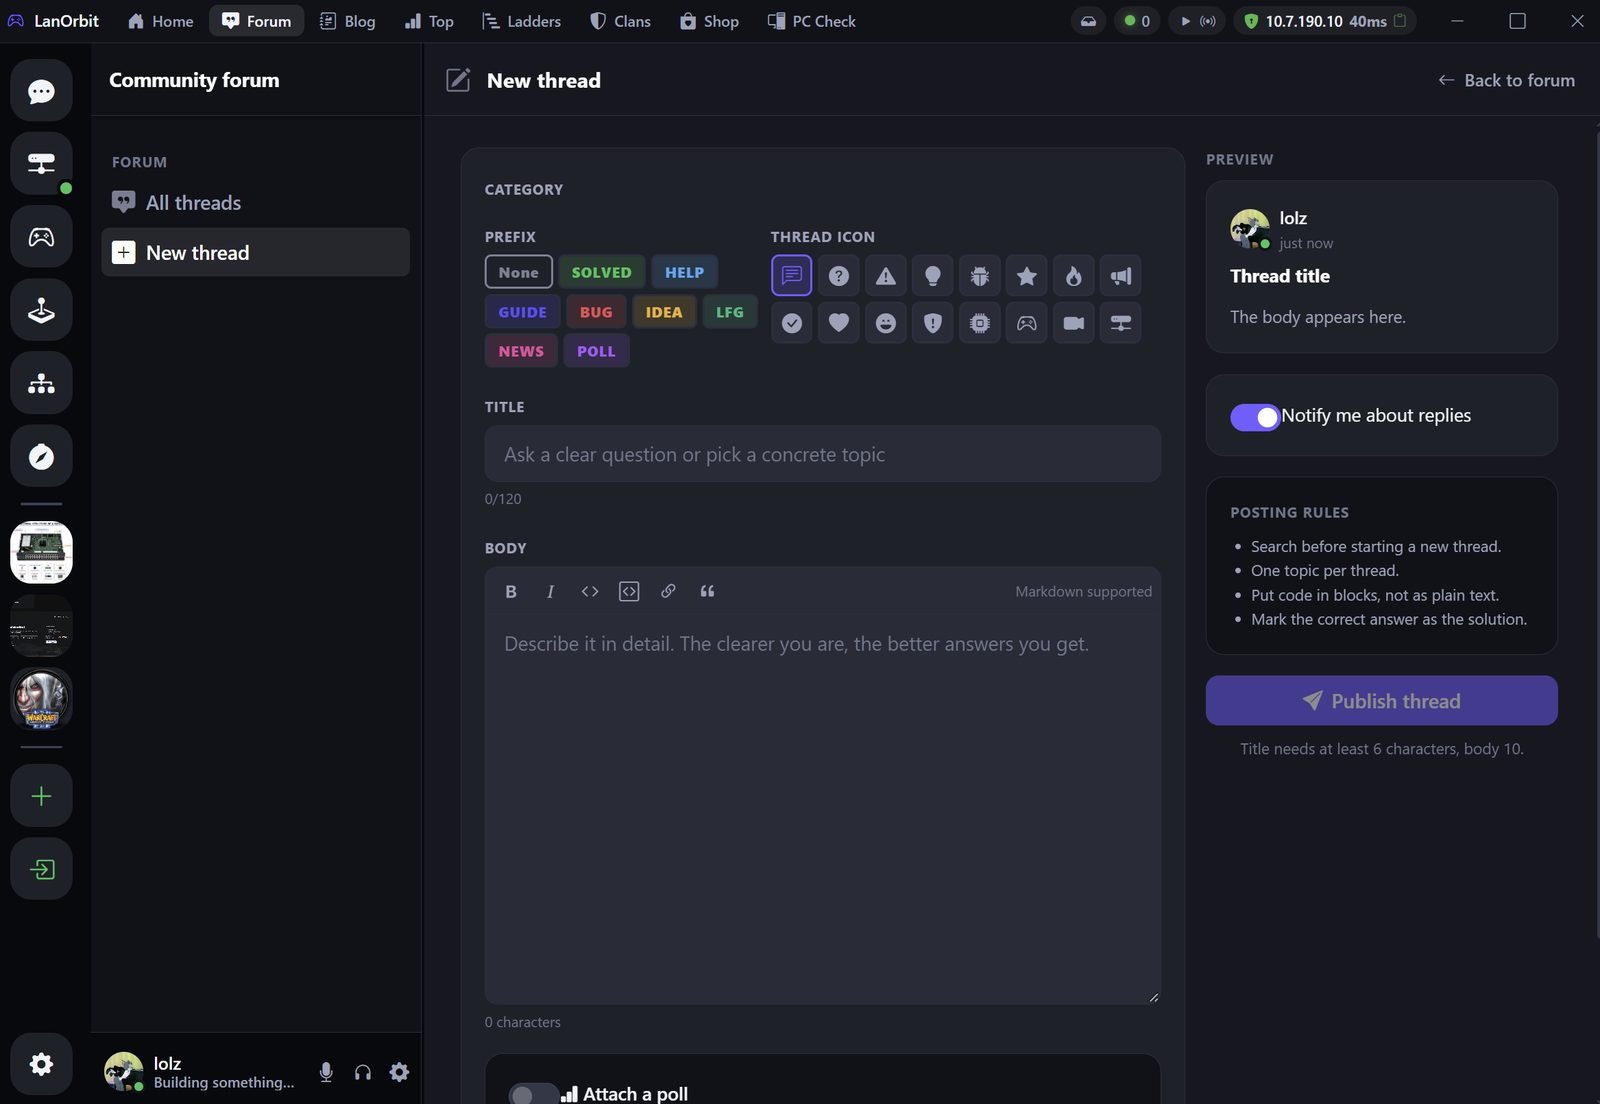Screen dimensions: 1600x1104
Task: Choose the warning triangle thread icon
Action: pos(886,276)
